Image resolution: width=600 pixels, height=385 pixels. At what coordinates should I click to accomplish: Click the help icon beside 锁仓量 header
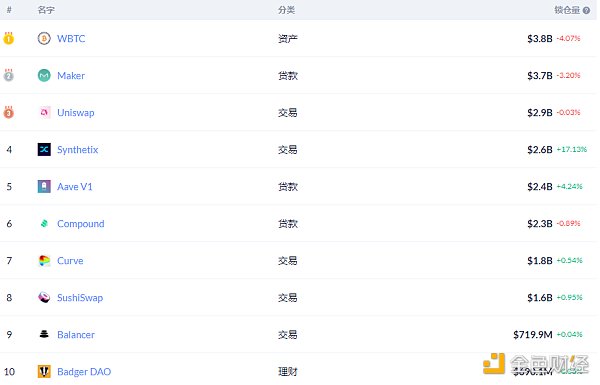point(586,10)
